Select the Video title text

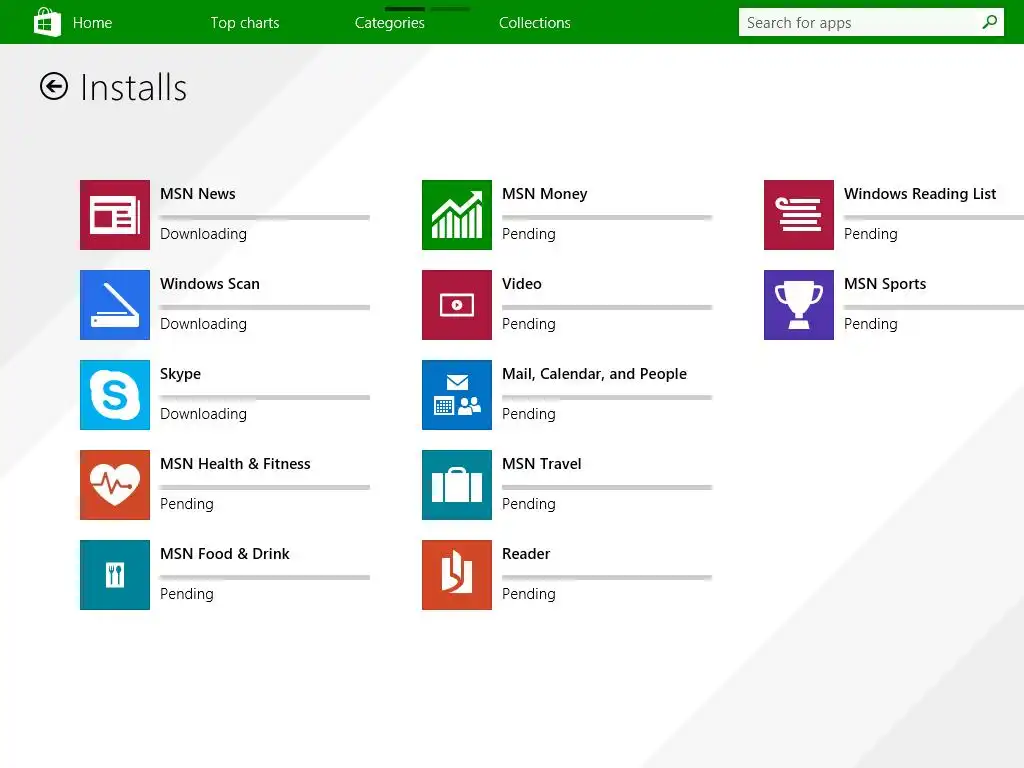click(522, 284)
